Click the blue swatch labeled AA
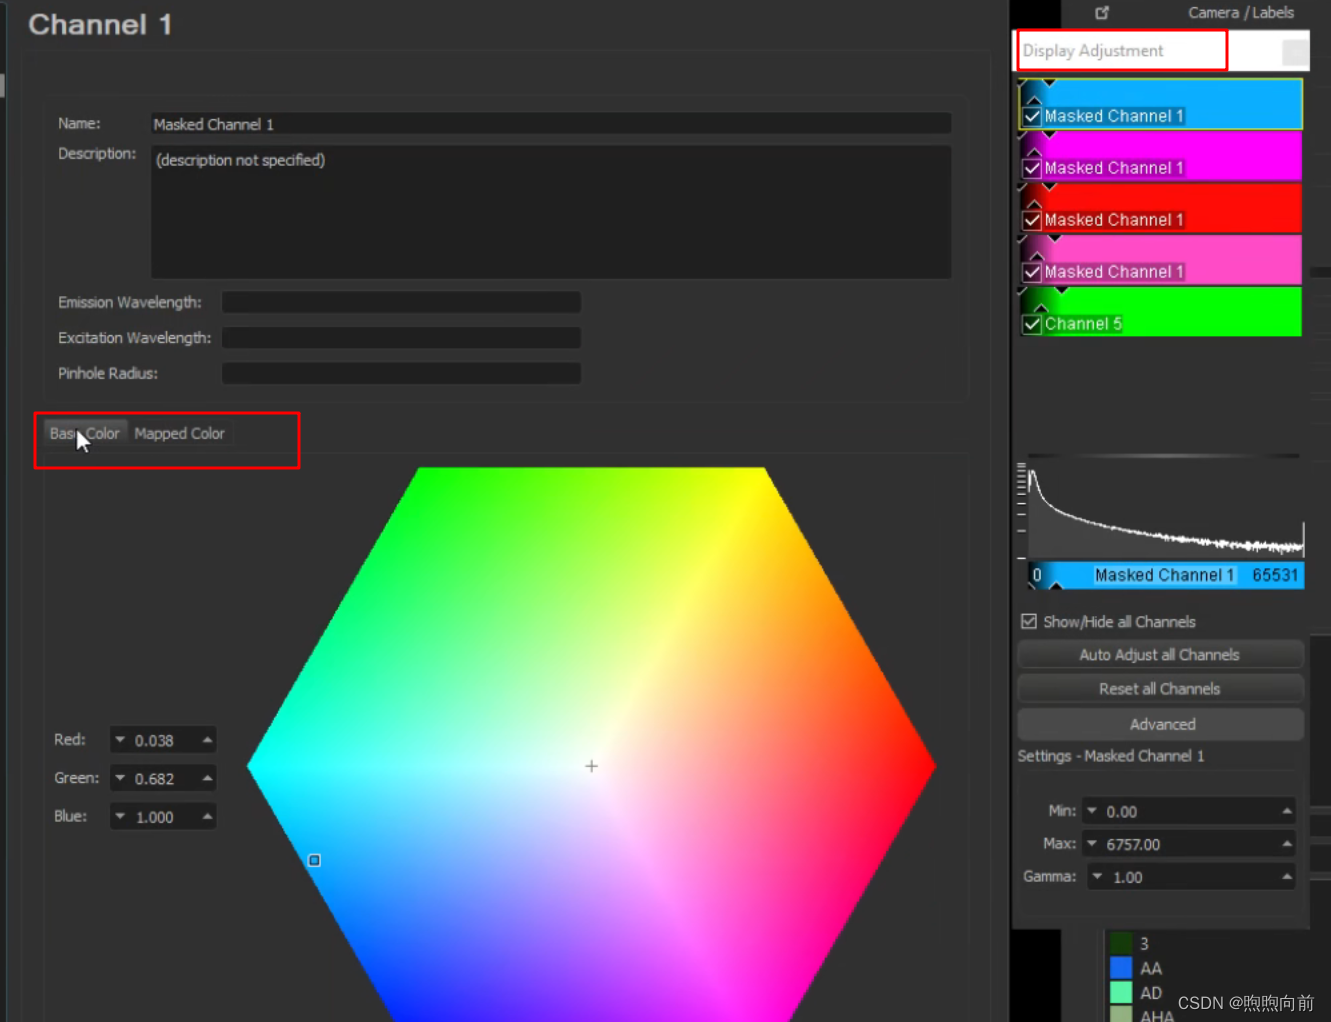 click(1121, 968)
